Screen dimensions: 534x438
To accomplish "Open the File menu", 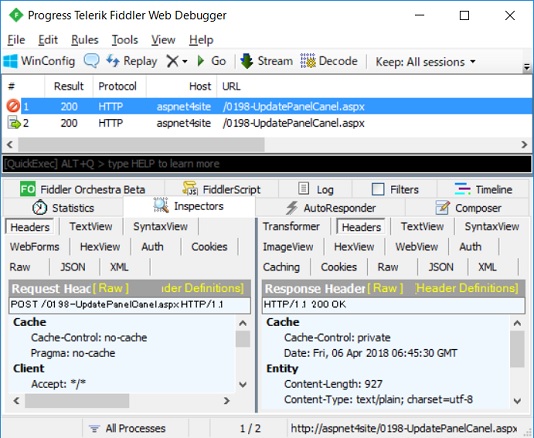I will (x=16, y=40).
